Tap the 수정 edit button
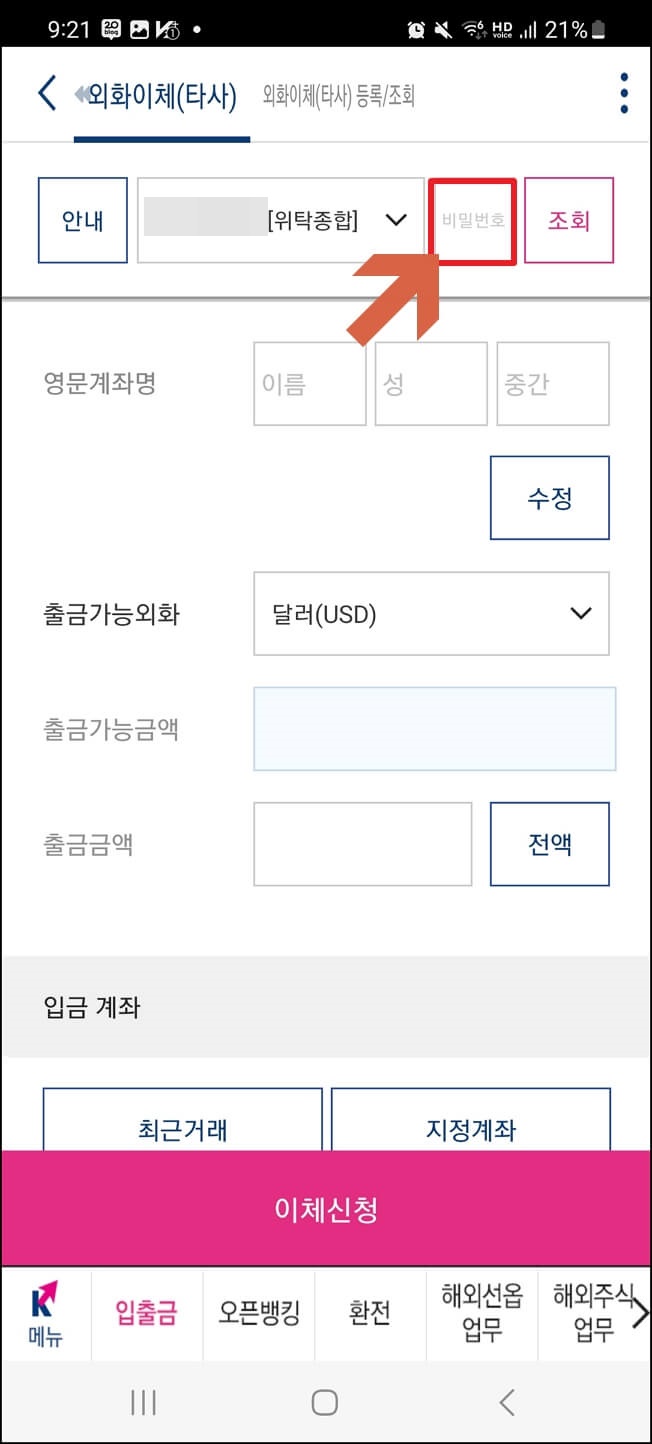 click(550, 497)
